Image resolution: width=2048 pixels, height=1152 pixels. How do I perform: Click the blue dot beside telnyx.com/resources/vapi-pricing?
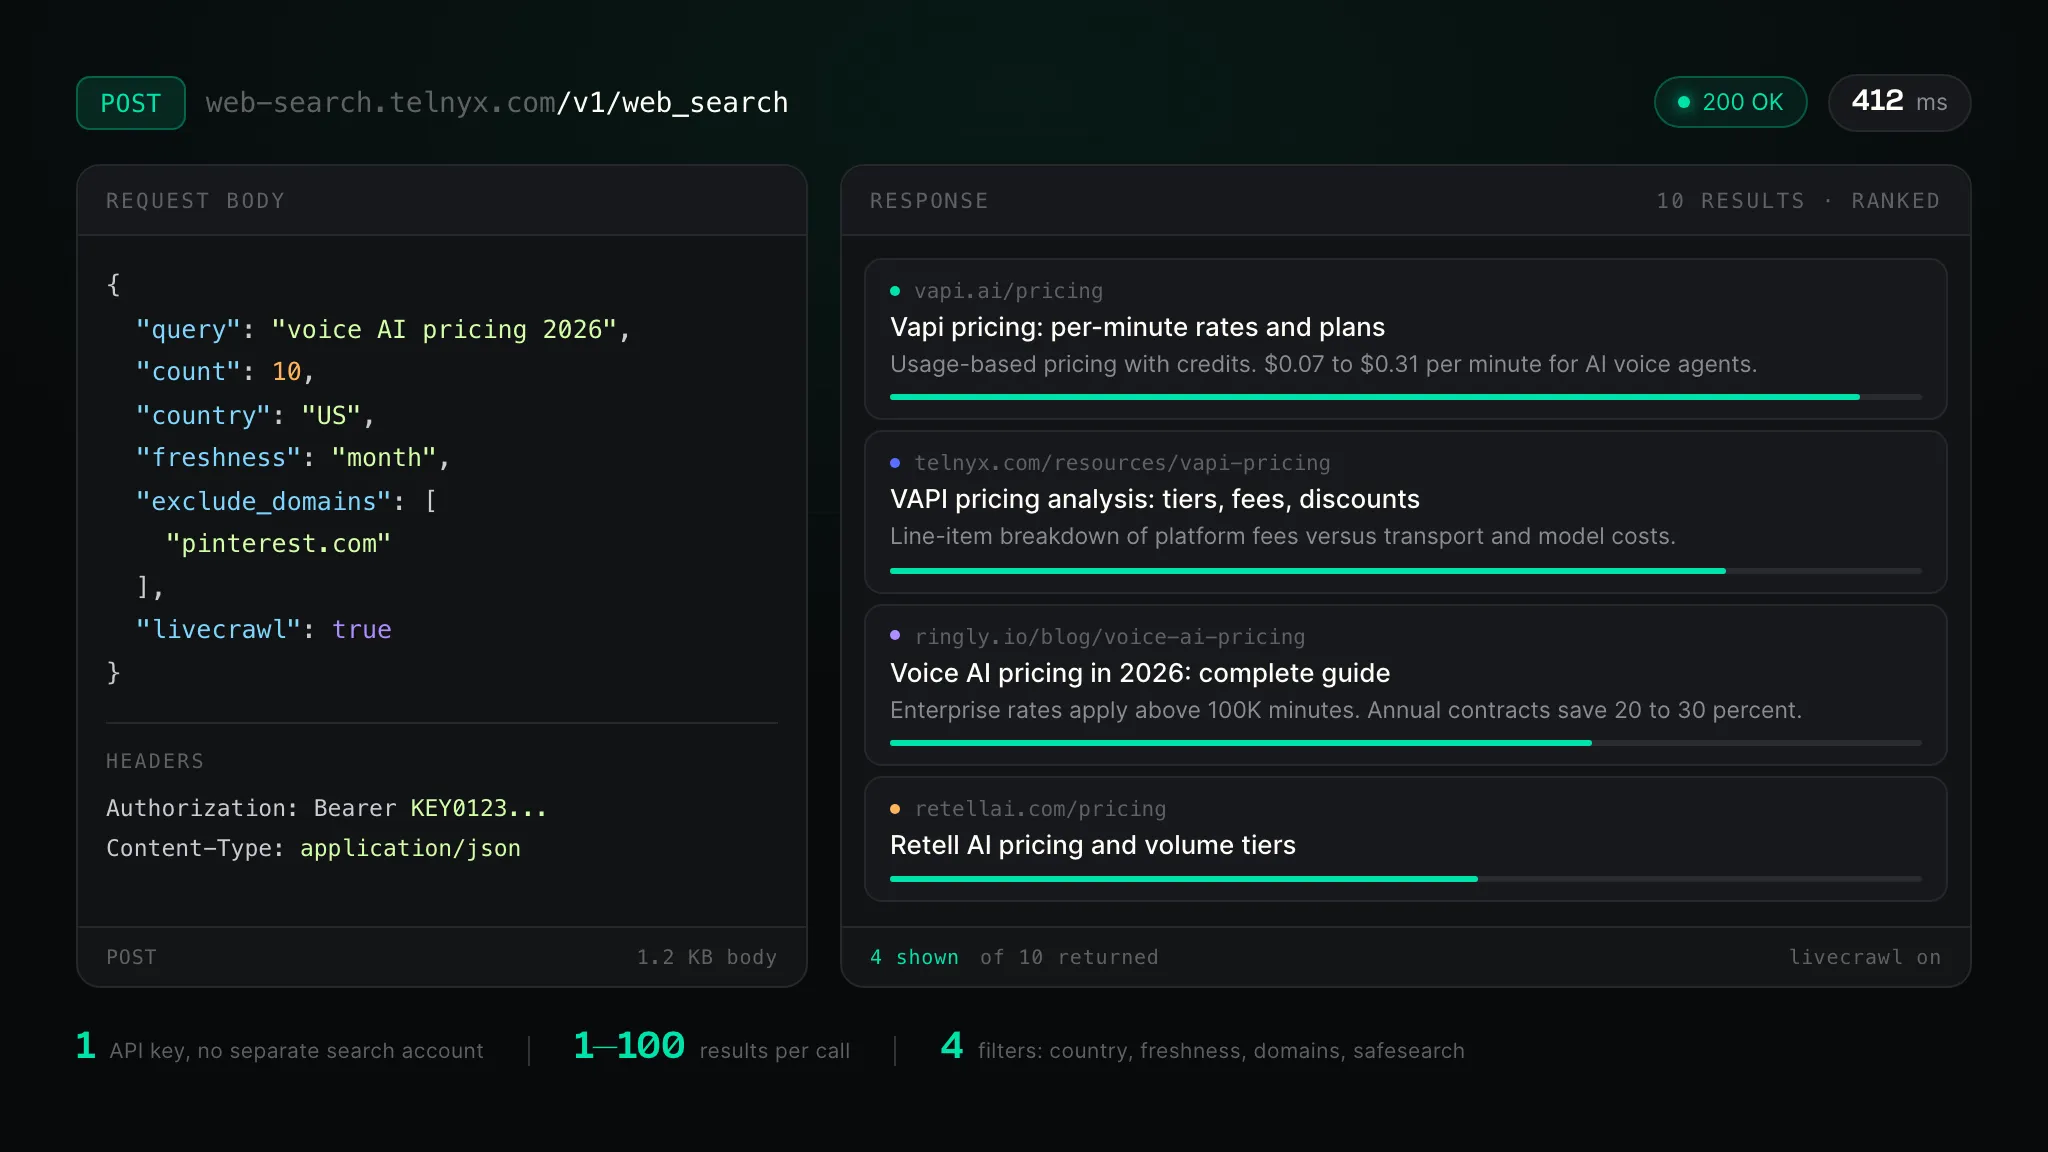tap(895, 463)
